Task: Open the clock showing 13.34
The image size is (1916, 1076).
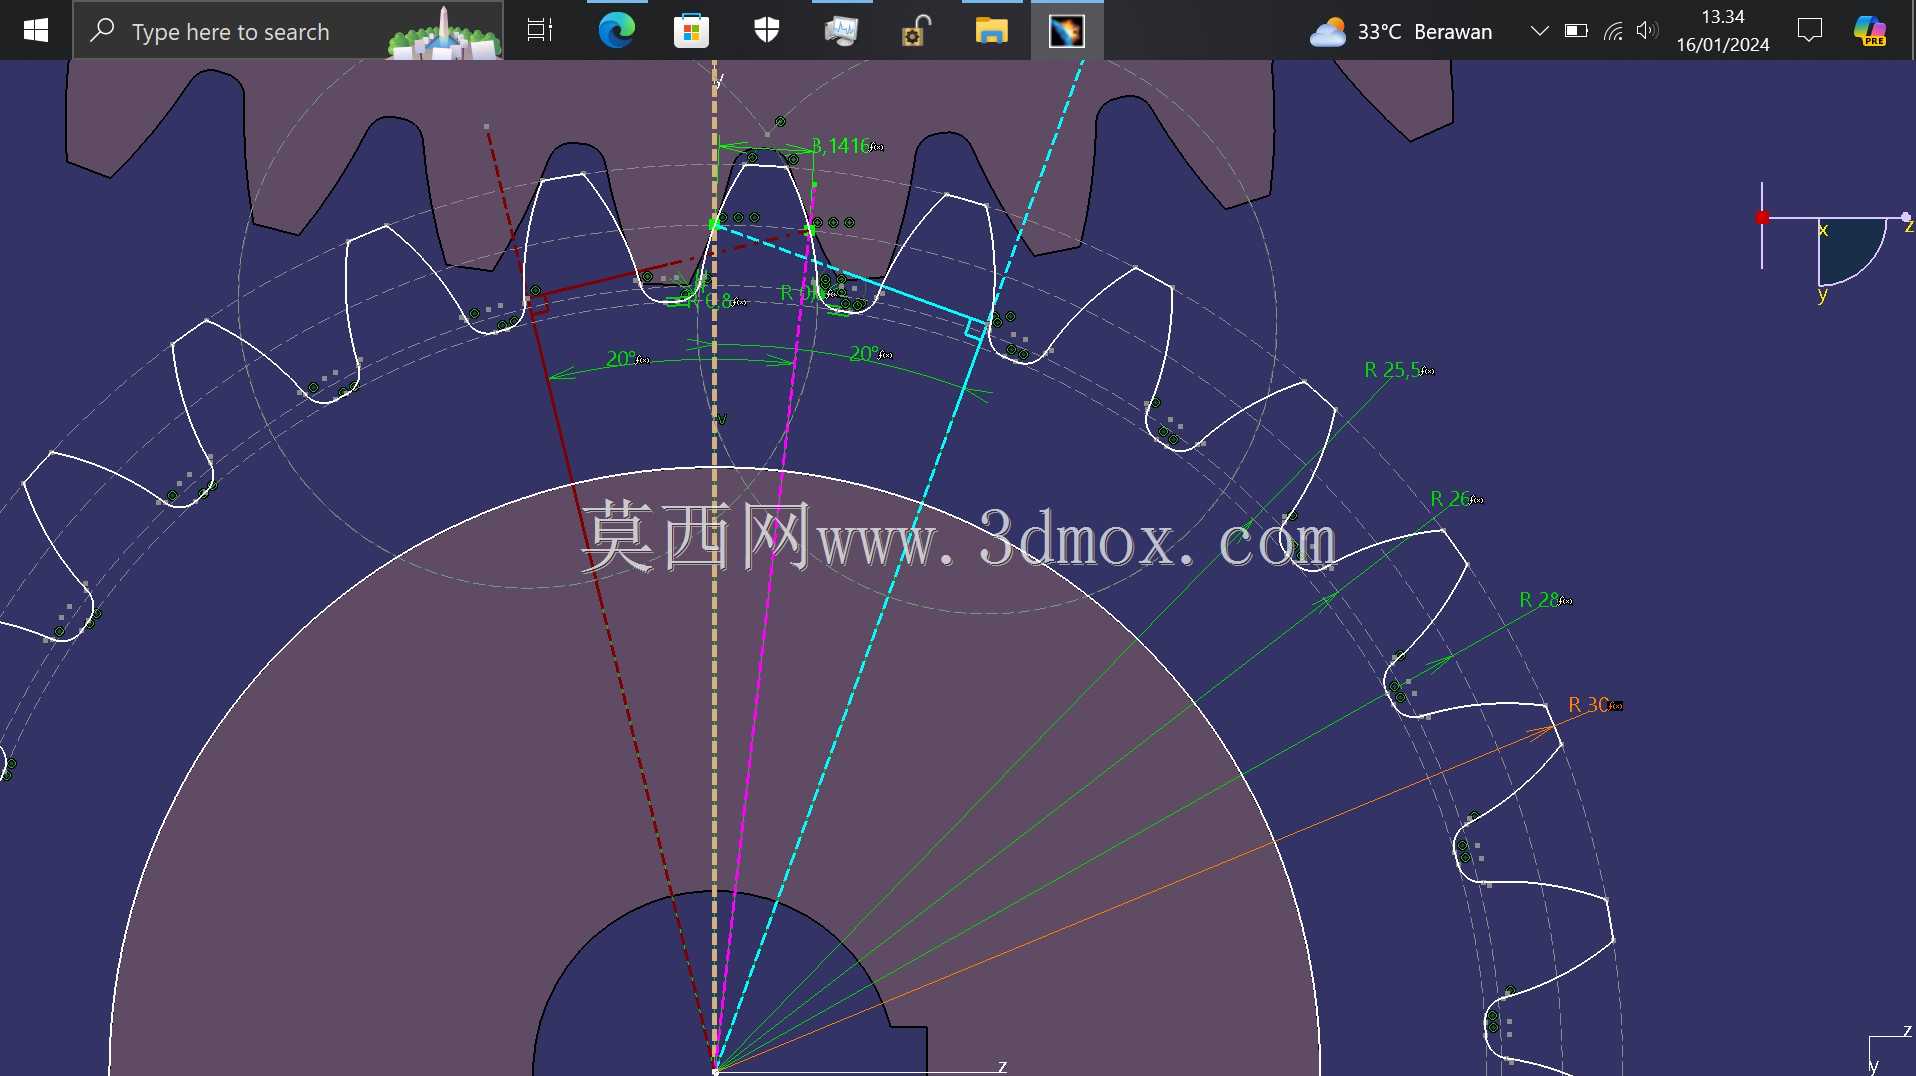Action: 1723,31
